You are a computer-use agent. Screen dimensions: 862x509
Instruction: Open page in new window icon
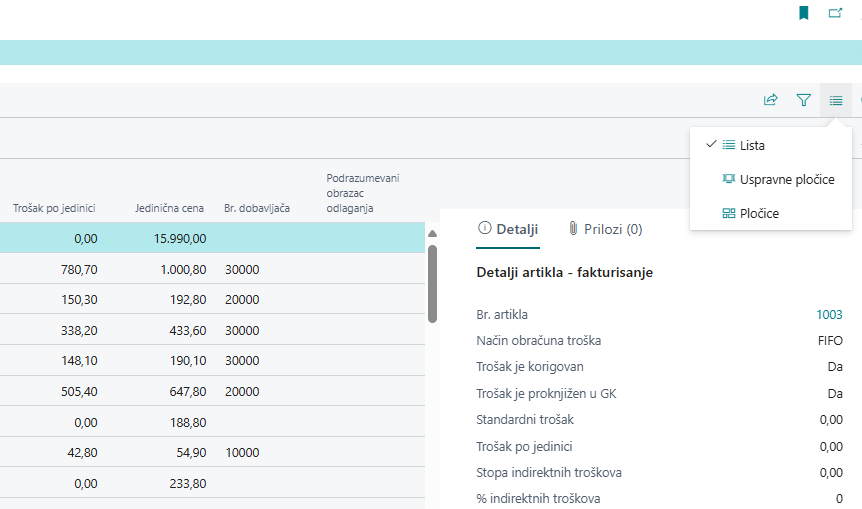click(x=835, y=13)
